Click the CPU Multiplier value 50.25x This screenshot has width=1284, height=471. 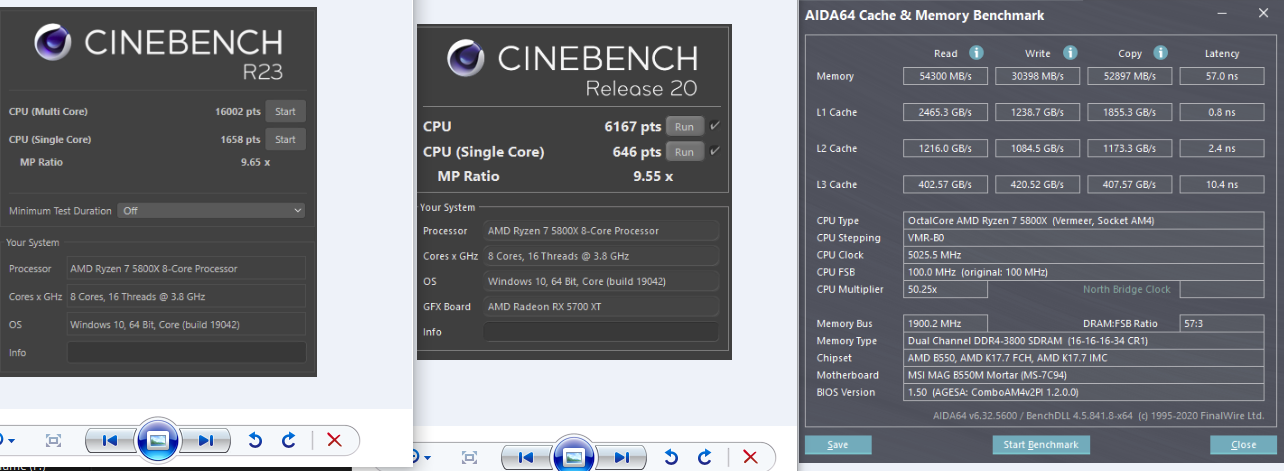945,289
